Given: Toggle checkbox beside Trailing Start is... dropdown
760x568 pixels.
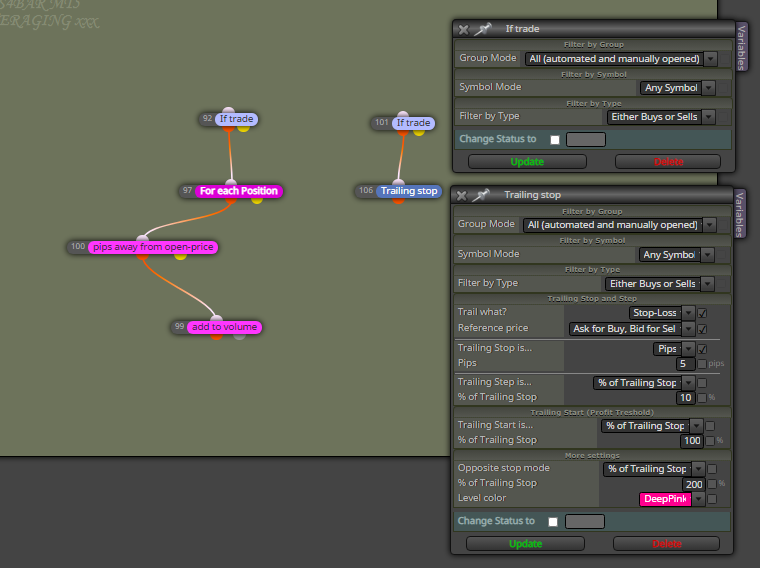Looking at the screenshot, I should coord(711,426).
